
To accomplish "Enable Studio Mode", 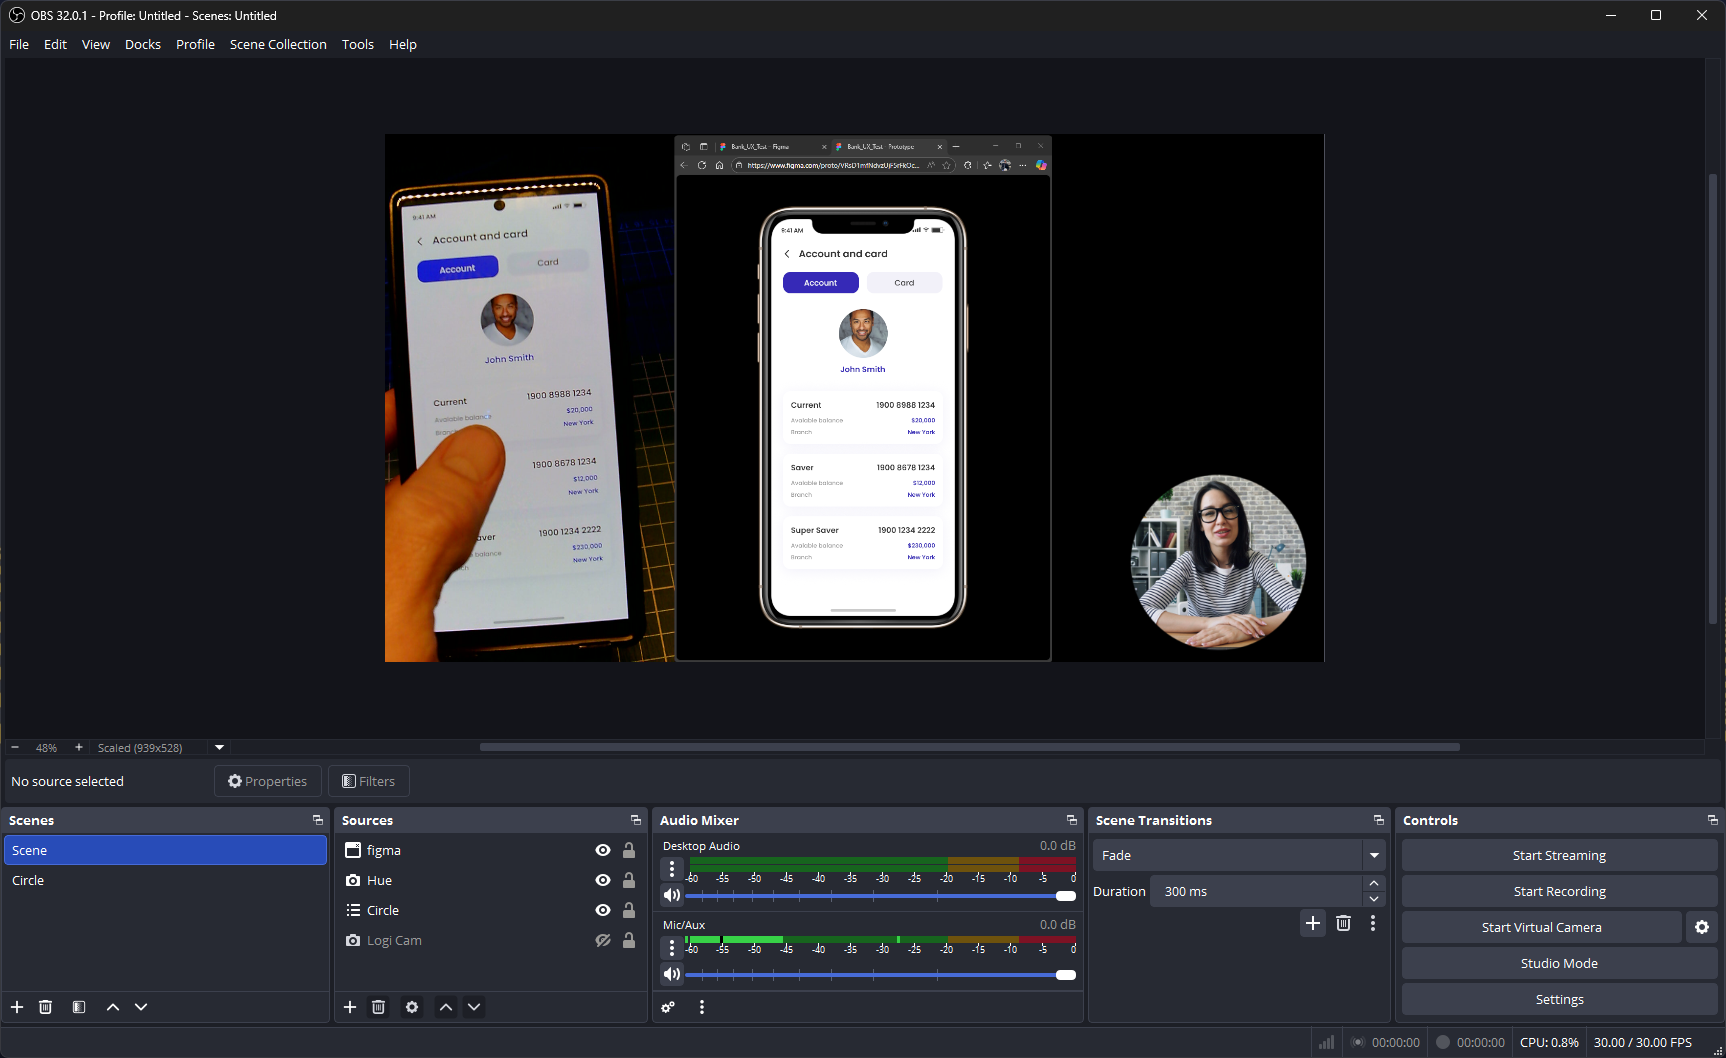I will click(1559, 963).
